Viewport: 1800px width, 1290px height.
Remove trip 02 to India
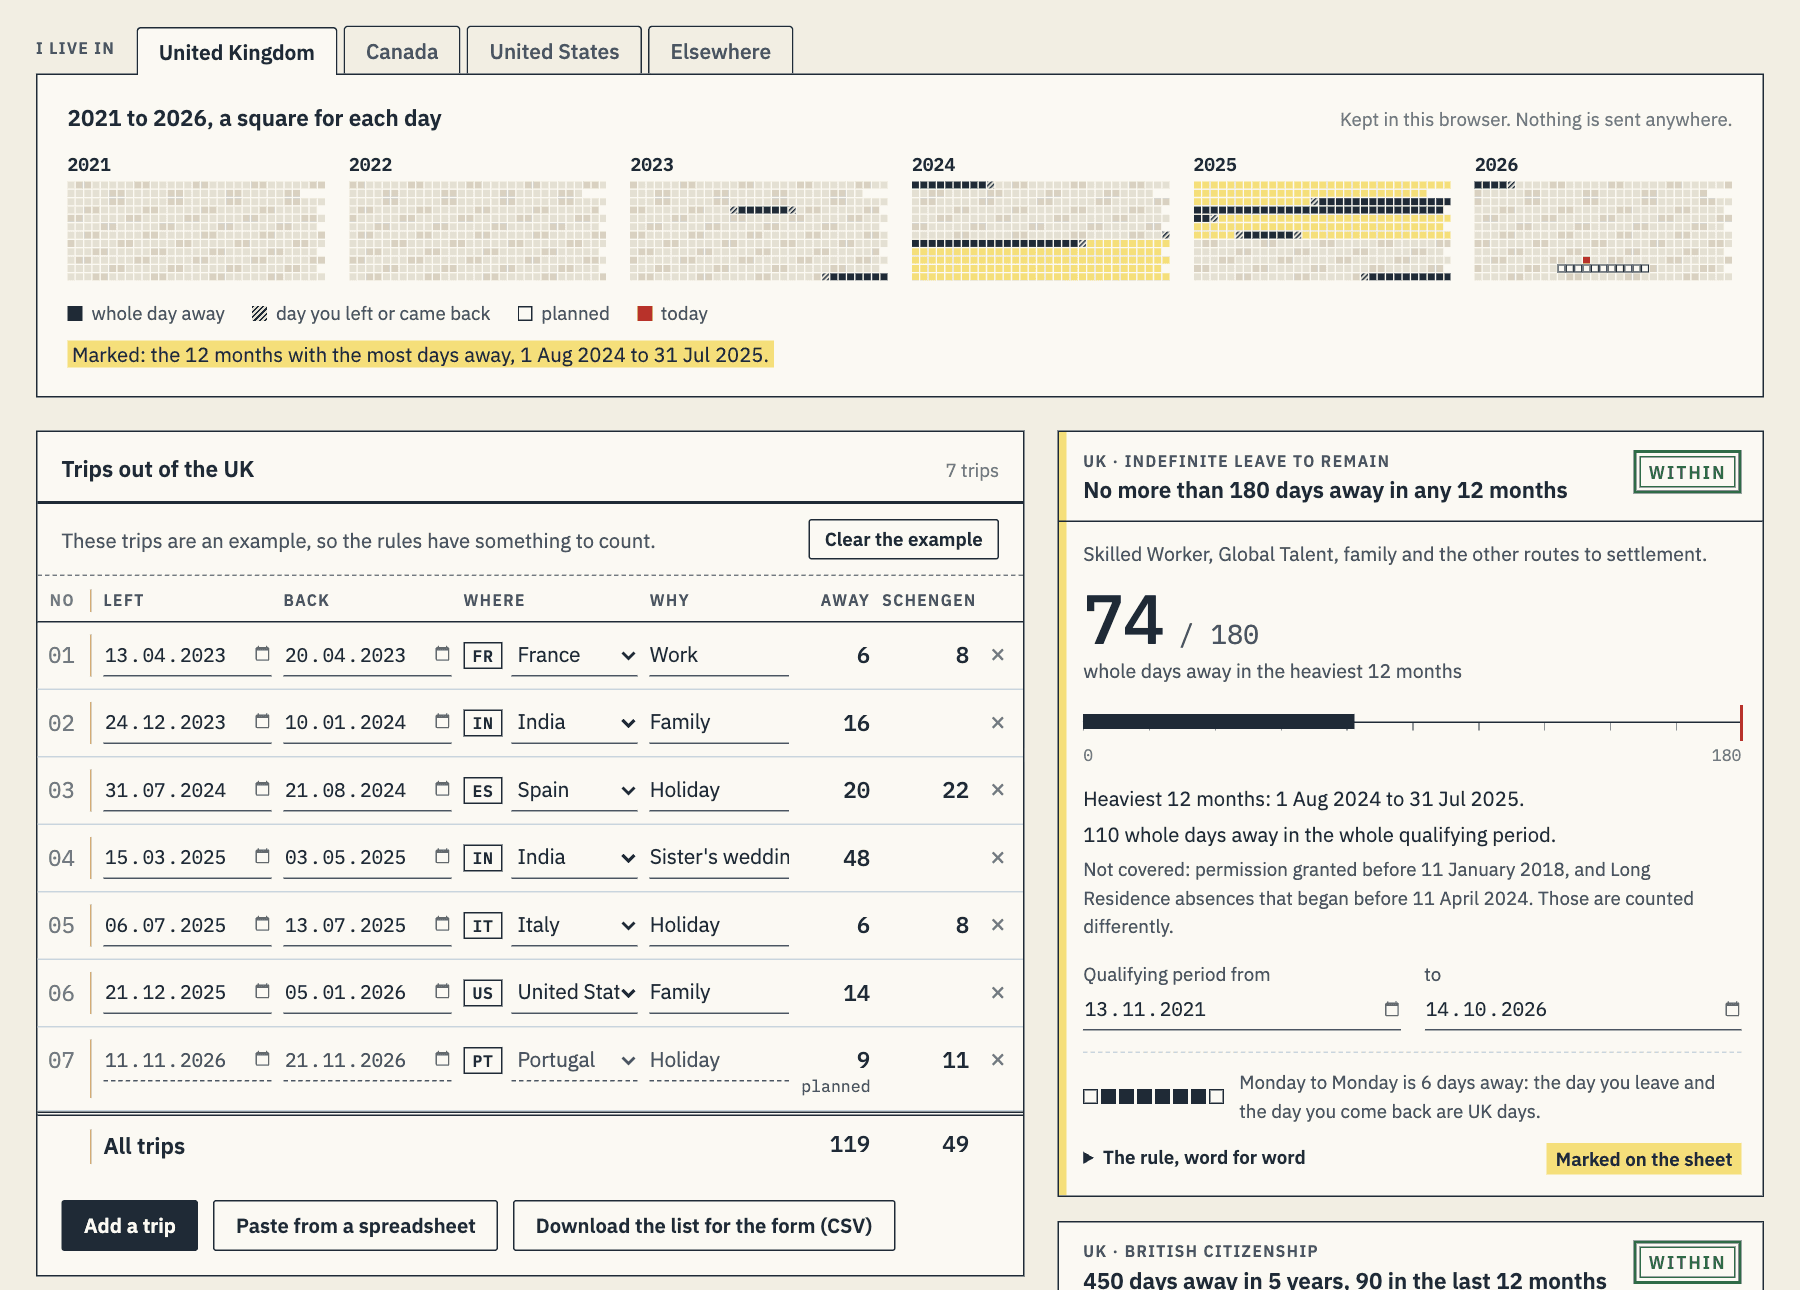coord(997,722)
